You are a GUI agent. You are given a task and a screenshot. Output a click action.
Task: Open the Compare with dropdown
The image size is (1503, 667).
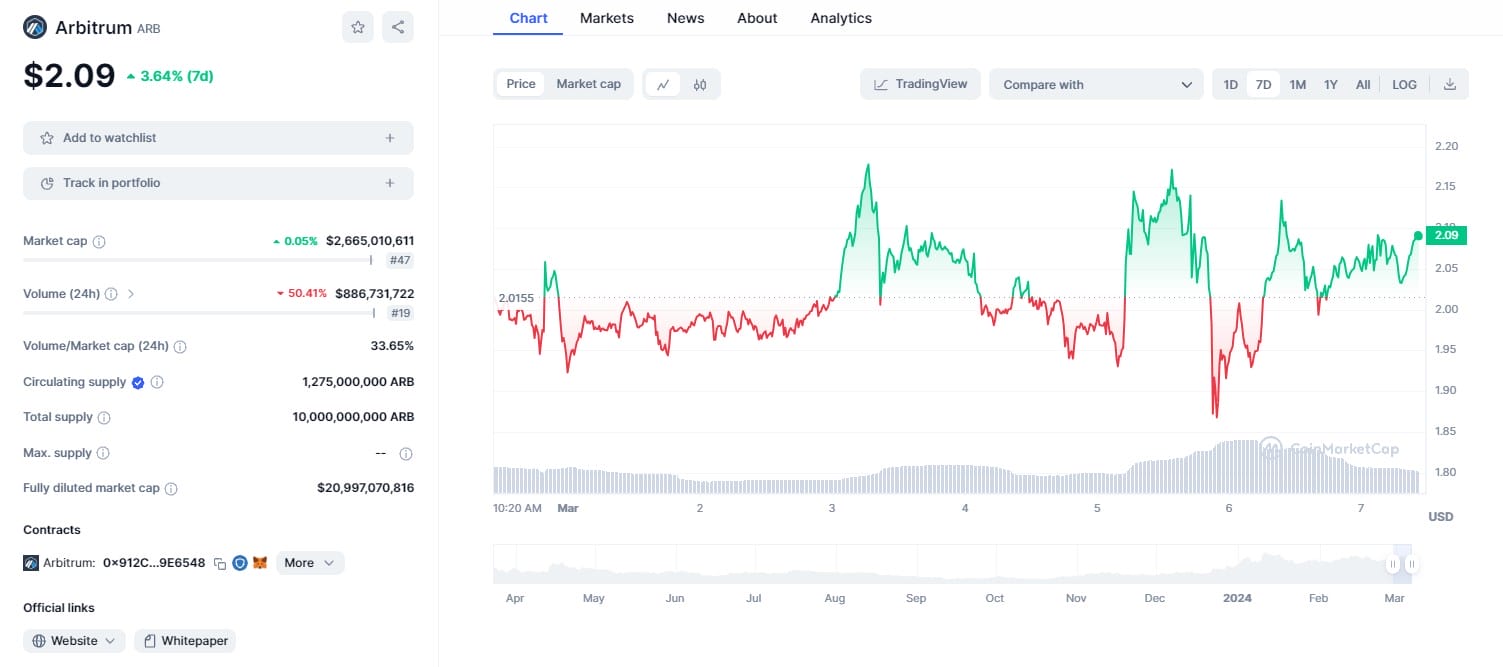[x=1096, y=85]
